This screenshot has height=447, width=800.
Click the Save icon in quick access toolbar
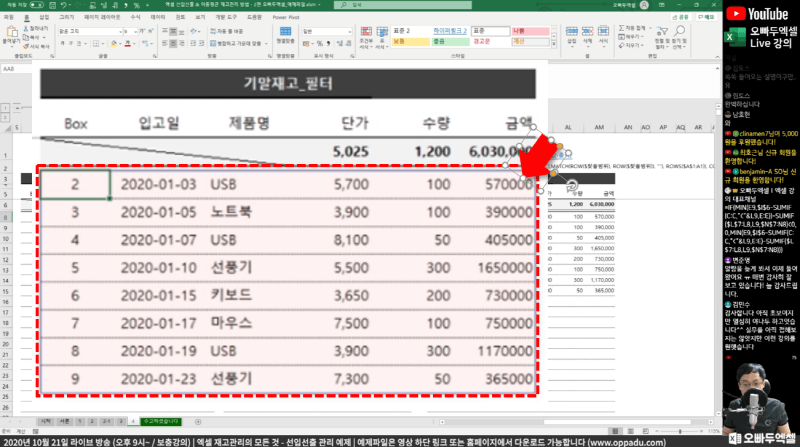pos(53,5)
